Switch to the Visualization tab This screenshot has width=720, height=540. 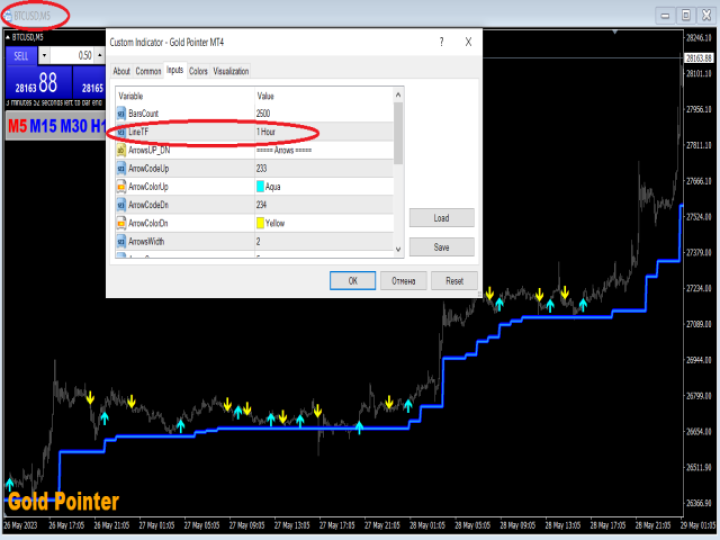click(231, 71)
